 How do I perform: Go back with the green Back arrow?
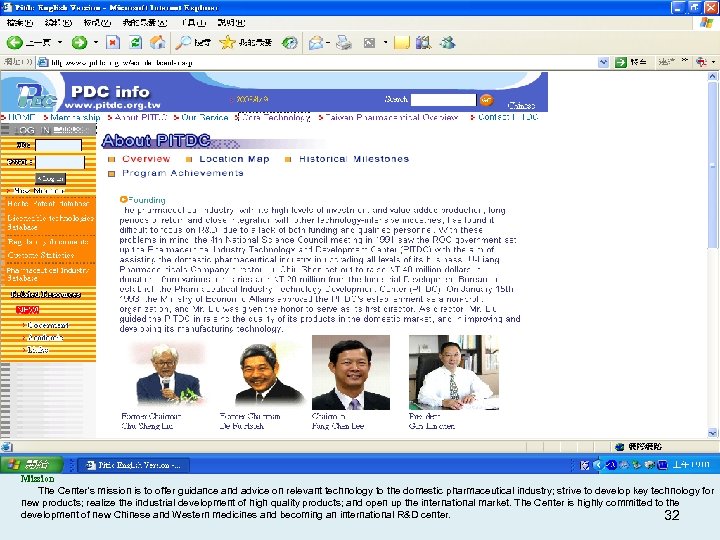pos(15,43)
